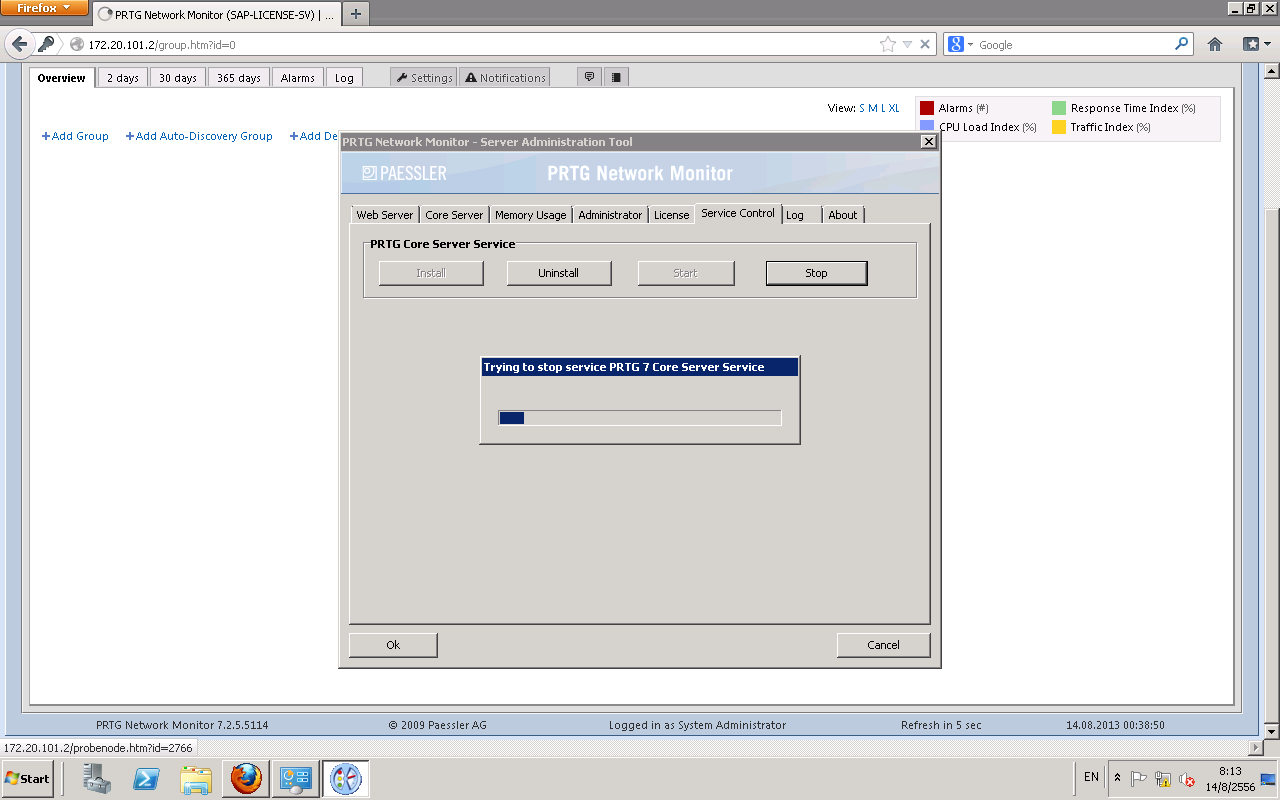The height and width of the screenshot is (800, 1280).
Task: Switch to the Core Server tab
Action: [454, 215]
